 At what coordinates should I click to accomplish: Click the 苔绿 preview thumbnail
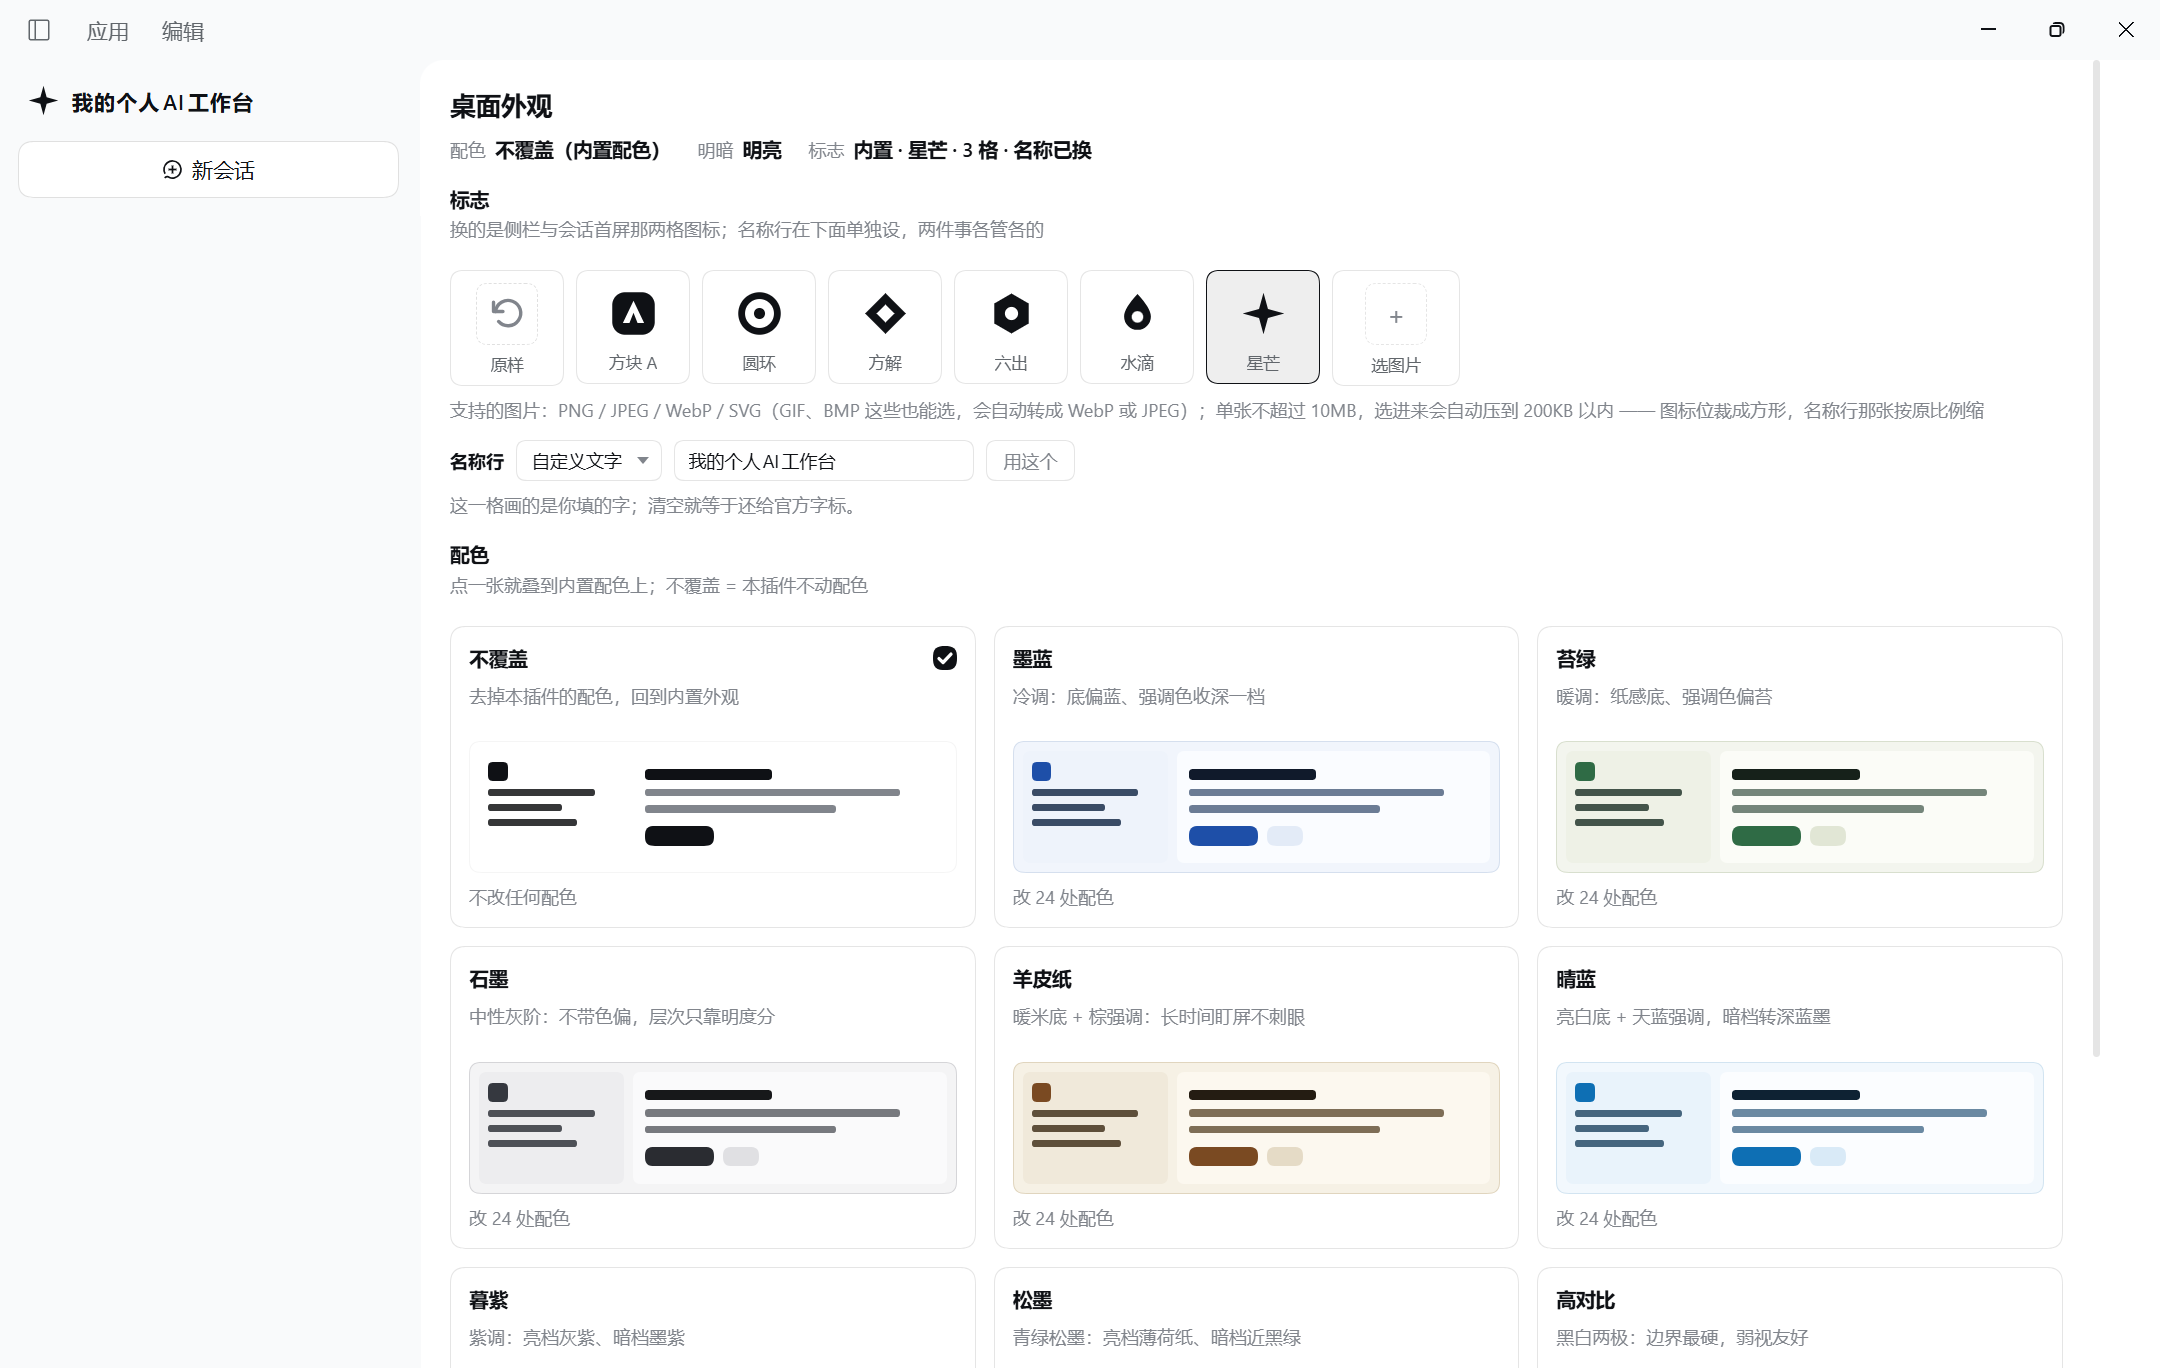pos(1800,807)
